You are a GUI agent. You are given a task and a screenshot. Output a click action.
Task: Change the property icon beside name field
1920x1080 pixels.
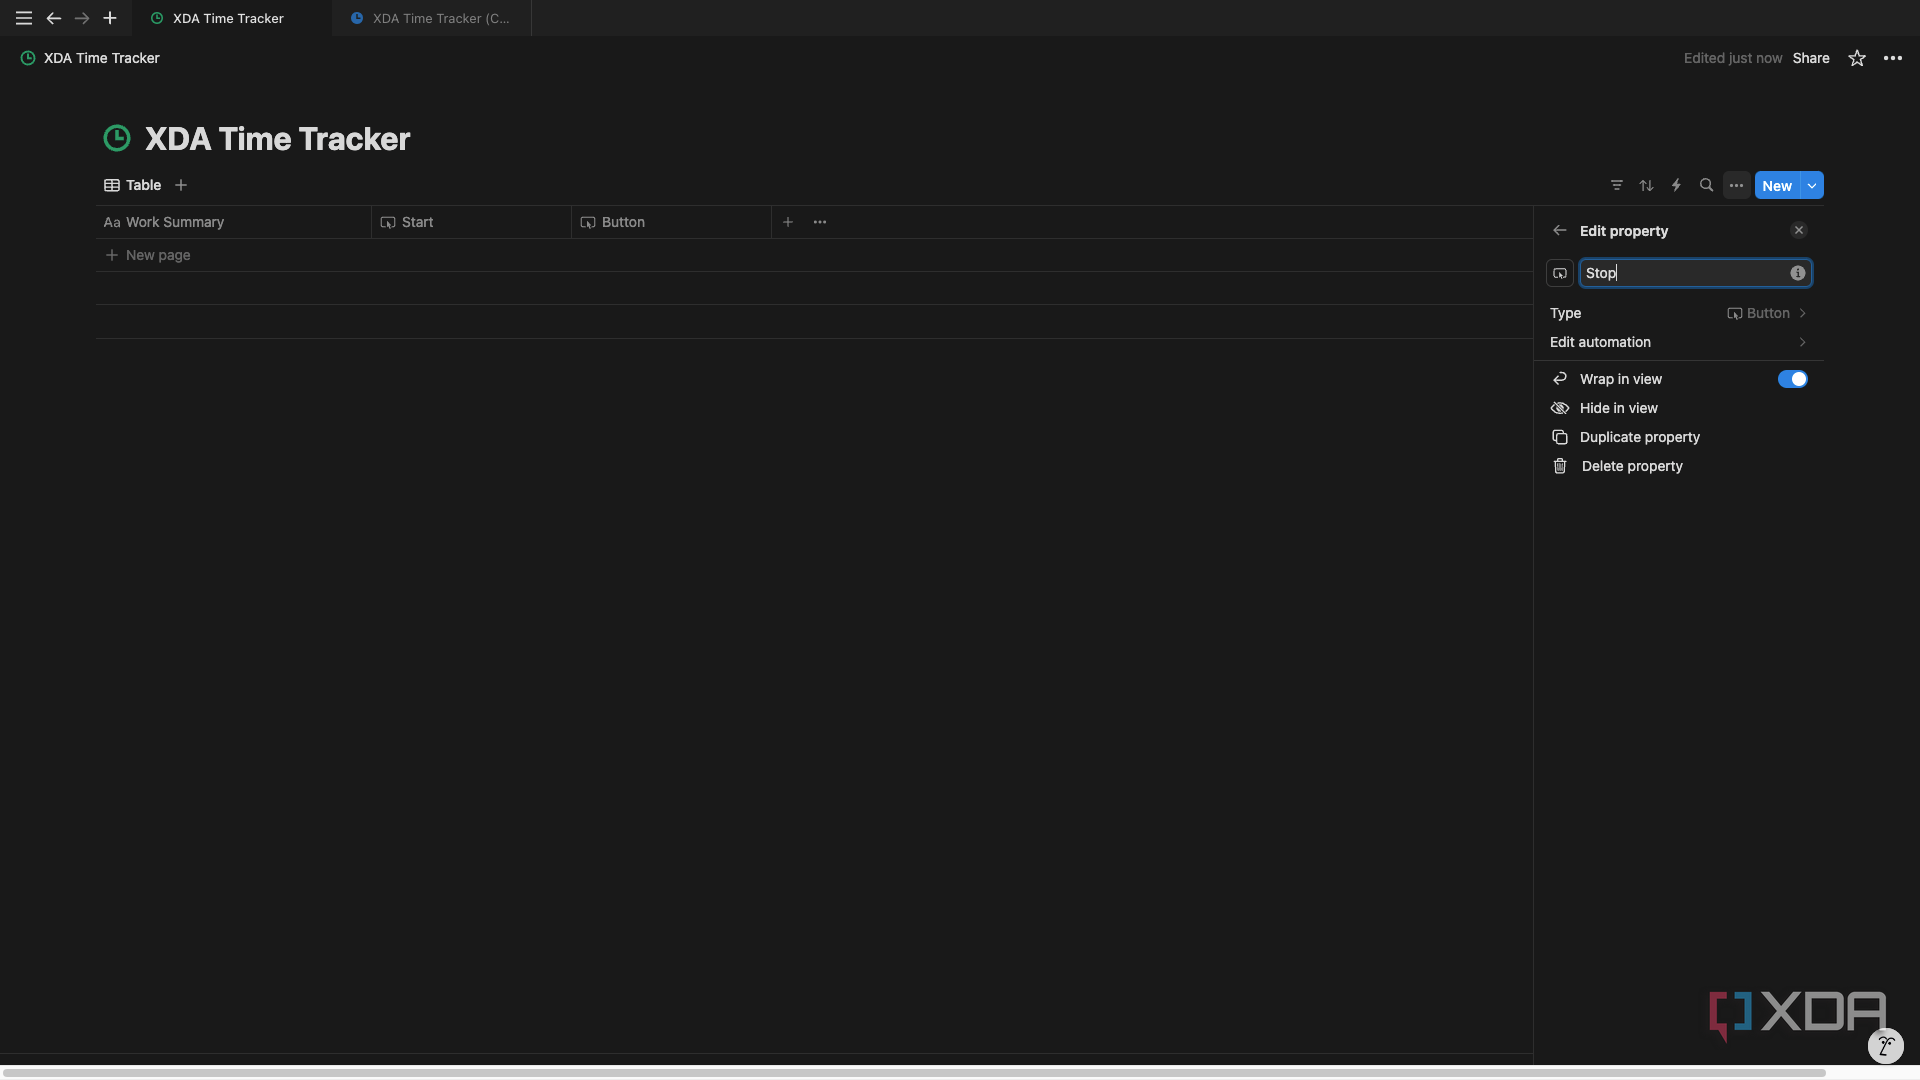point(1560,273)
